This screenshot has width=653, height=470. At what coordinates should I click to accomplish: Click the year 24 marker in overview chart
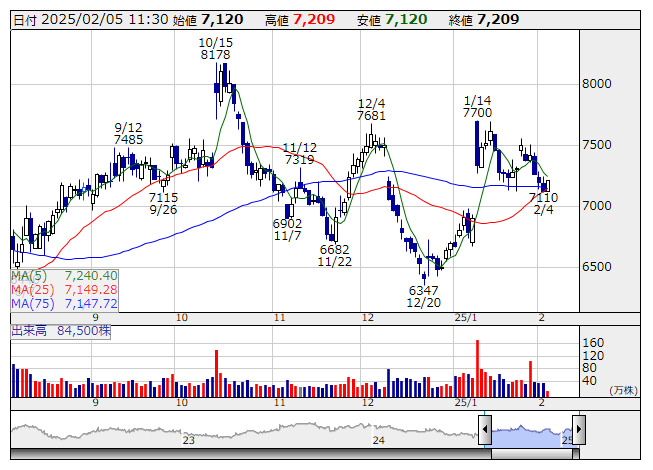pyautogui.click(x=378, y=440)
